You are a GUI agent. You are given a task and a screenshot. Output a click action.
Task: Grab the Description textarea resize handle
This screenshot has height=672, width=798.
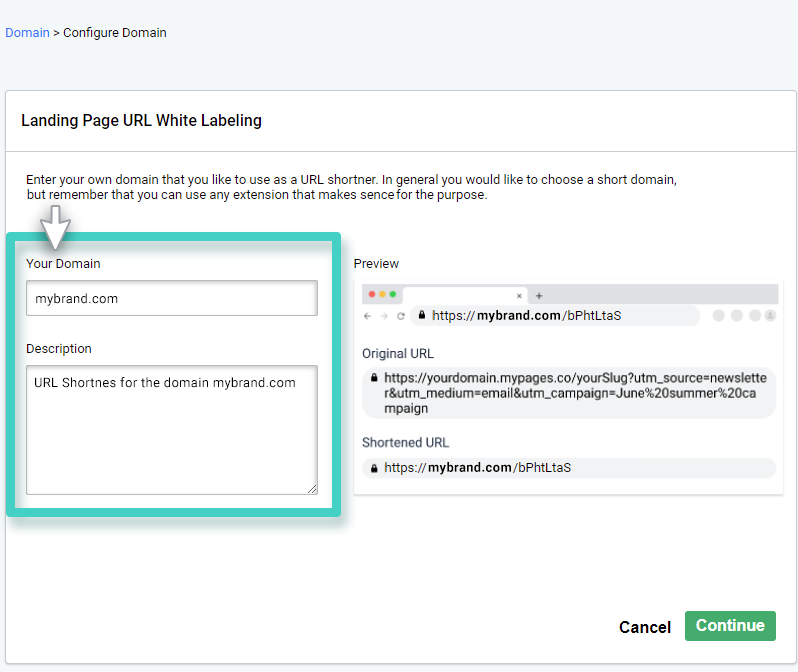(x=312, y=489)
